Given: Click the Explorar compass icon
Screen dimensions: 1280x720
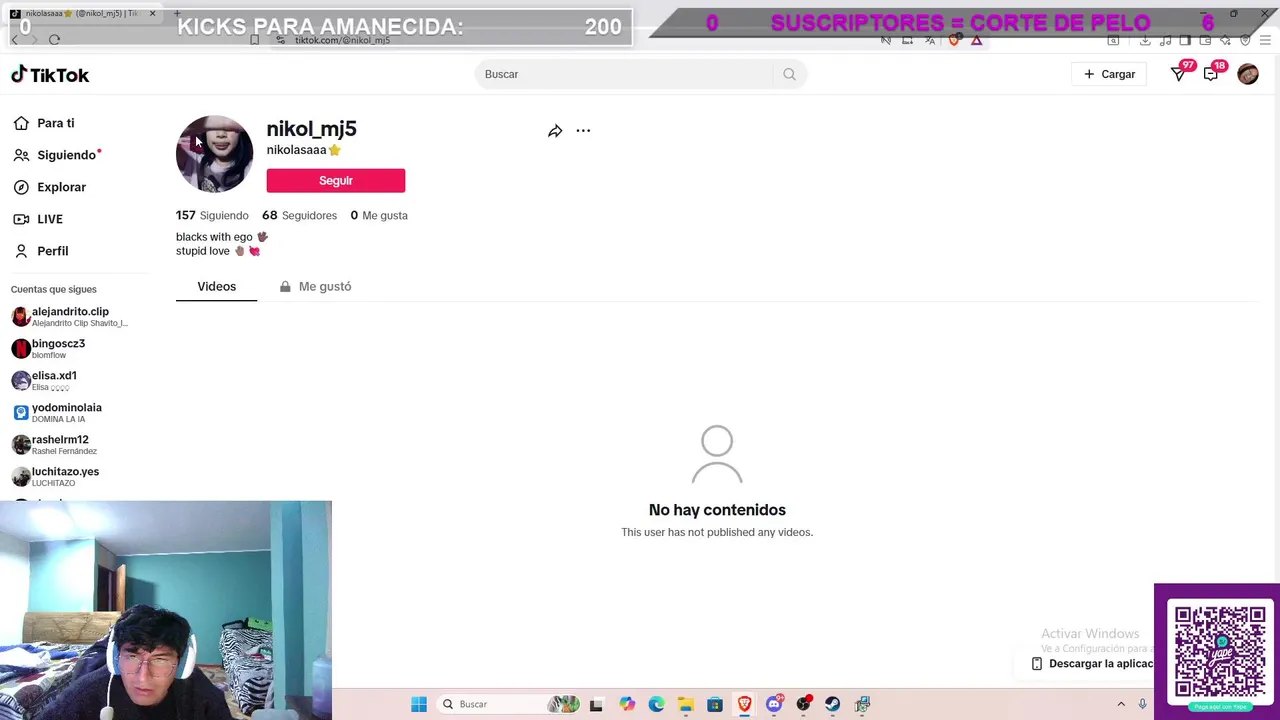Looking at the screenshot, I should click(x=21, y=187).
